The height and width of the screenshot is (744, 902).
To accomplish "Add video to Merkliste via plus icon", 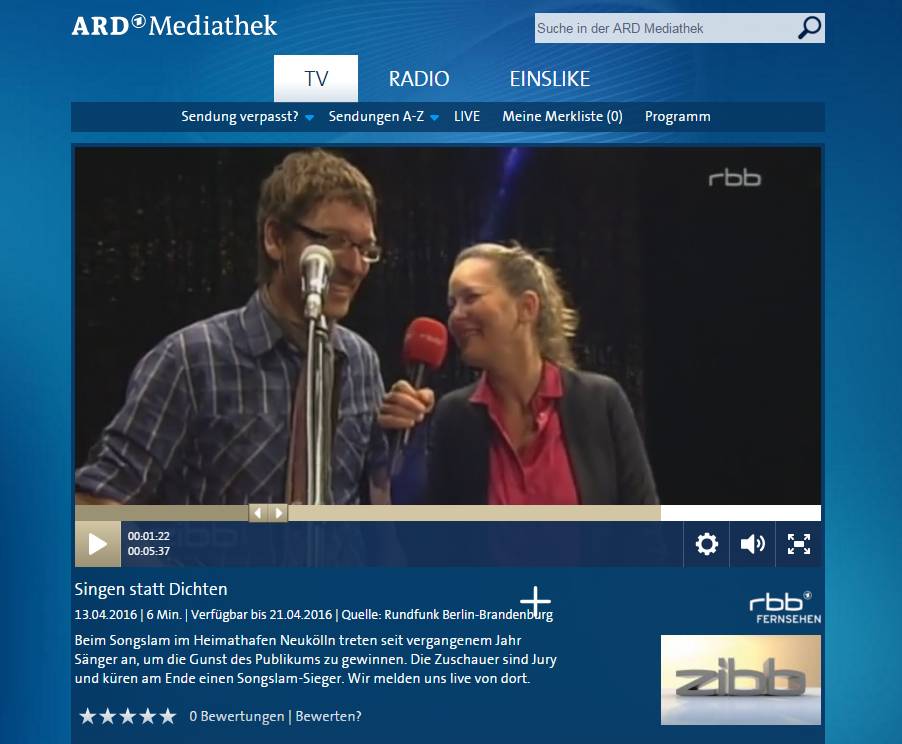I will [x=536, y=601].
